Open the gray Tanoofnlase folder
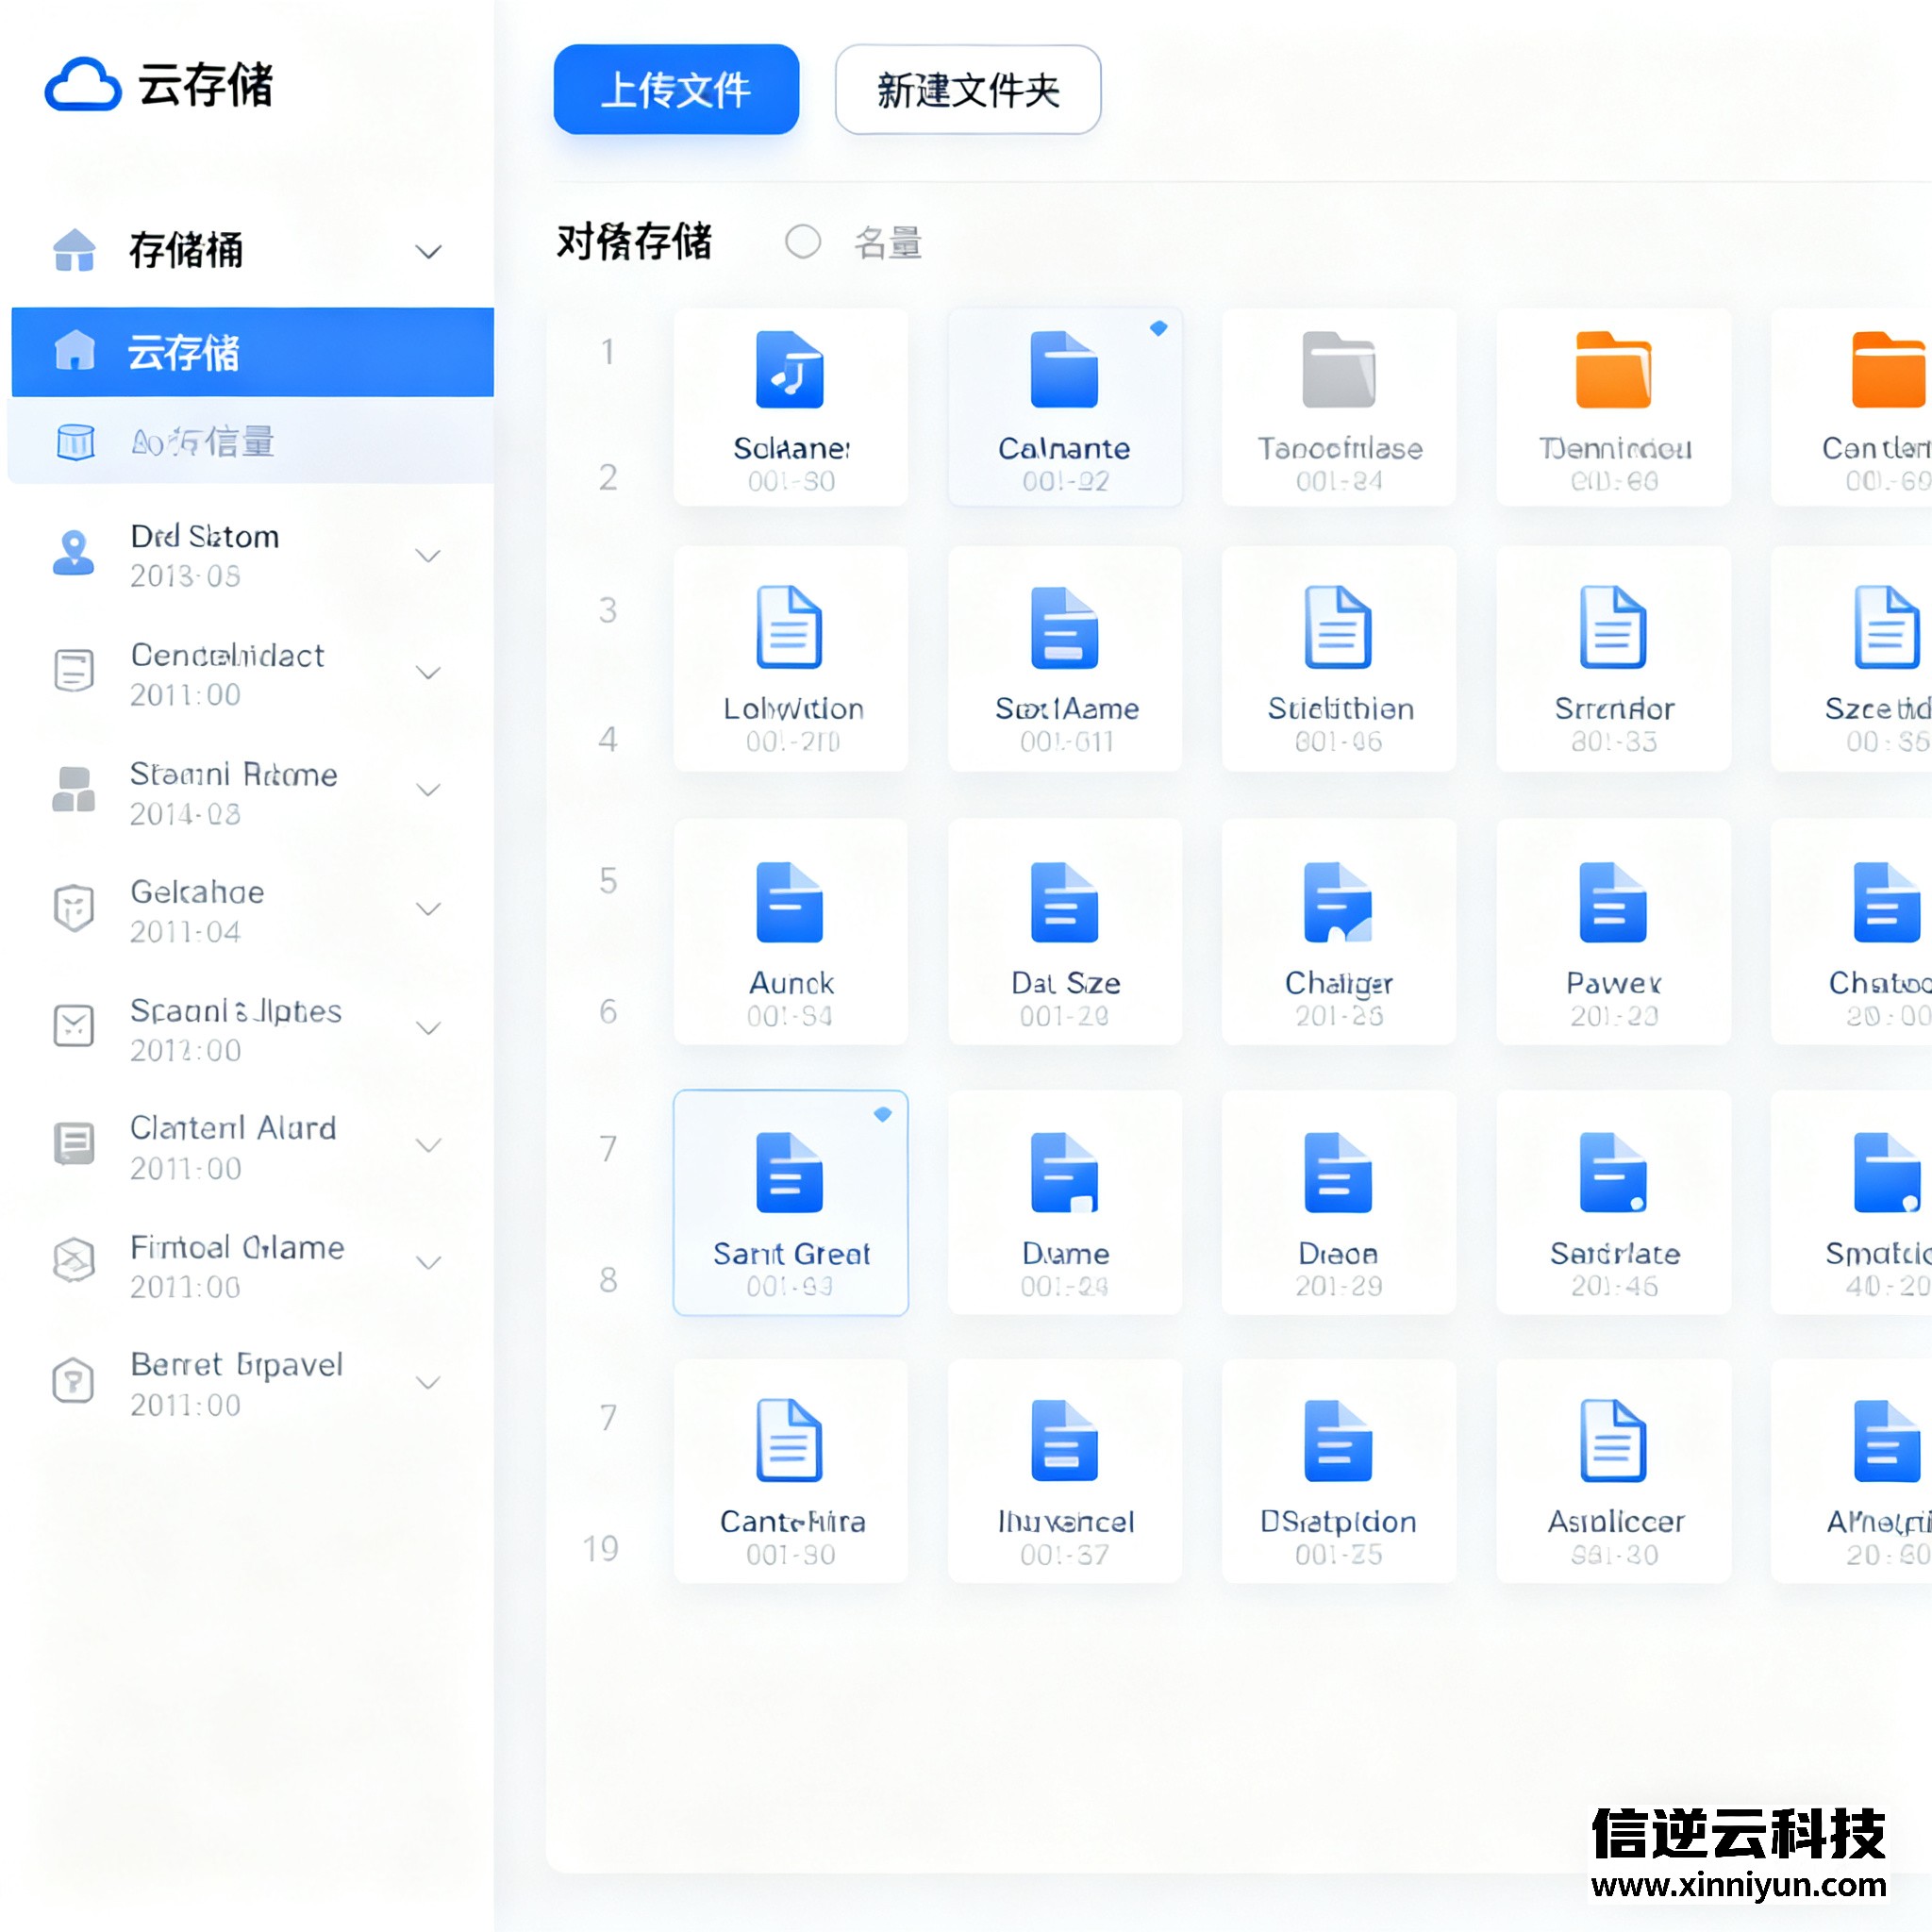This screenshot has width=1932, height=1932. [x=1338, y=370]
